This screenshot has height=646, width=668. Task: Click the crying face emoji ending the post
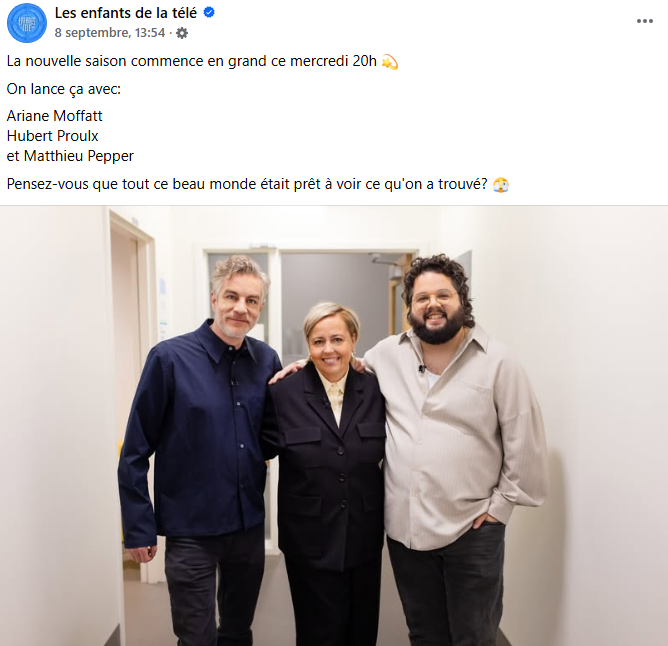(501, 185)
